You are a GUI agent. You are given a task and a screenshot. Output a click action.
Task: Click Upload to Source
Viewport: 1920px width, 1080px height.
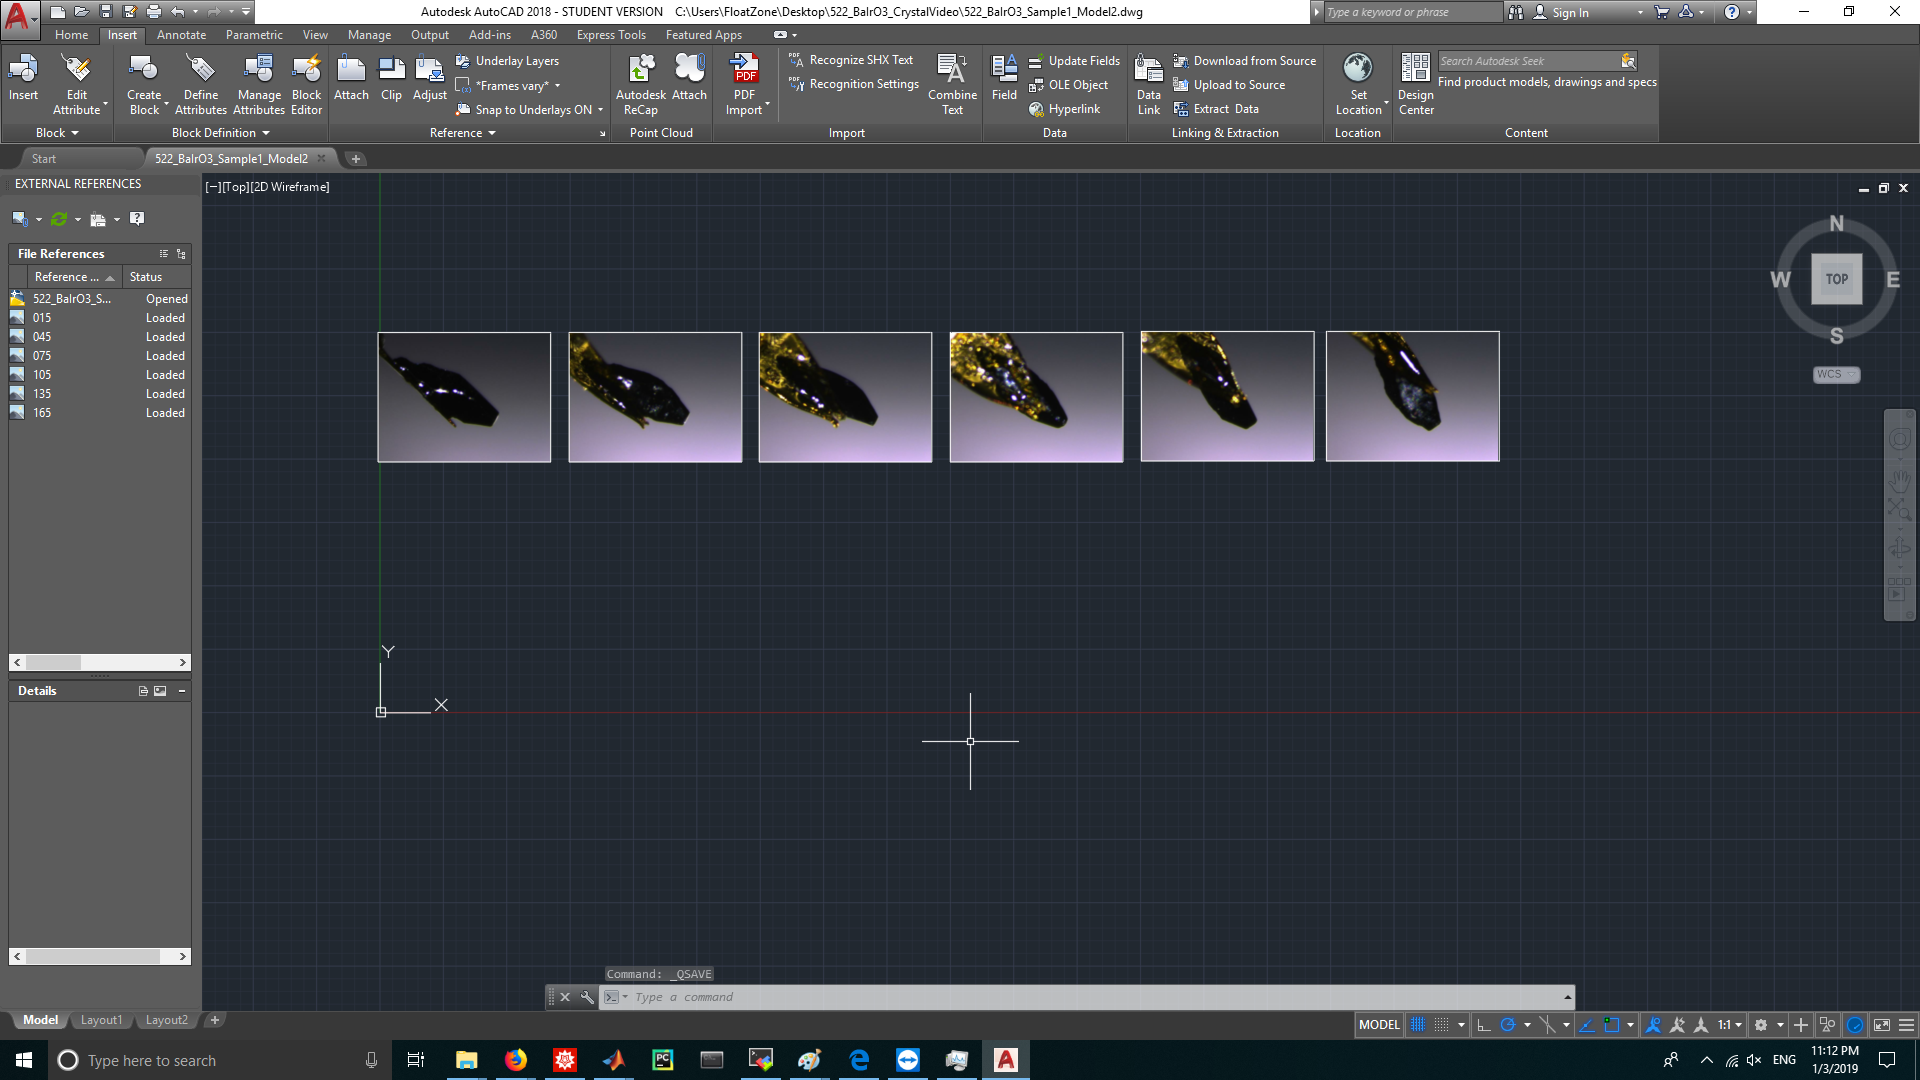(1229, 85)
